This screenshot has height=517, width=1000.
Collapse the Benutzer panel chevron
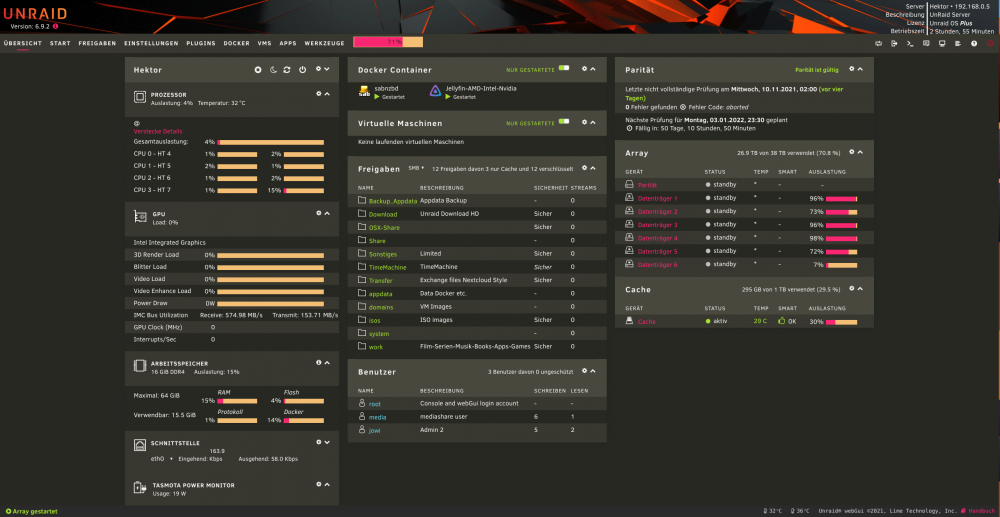coord(592,370)
